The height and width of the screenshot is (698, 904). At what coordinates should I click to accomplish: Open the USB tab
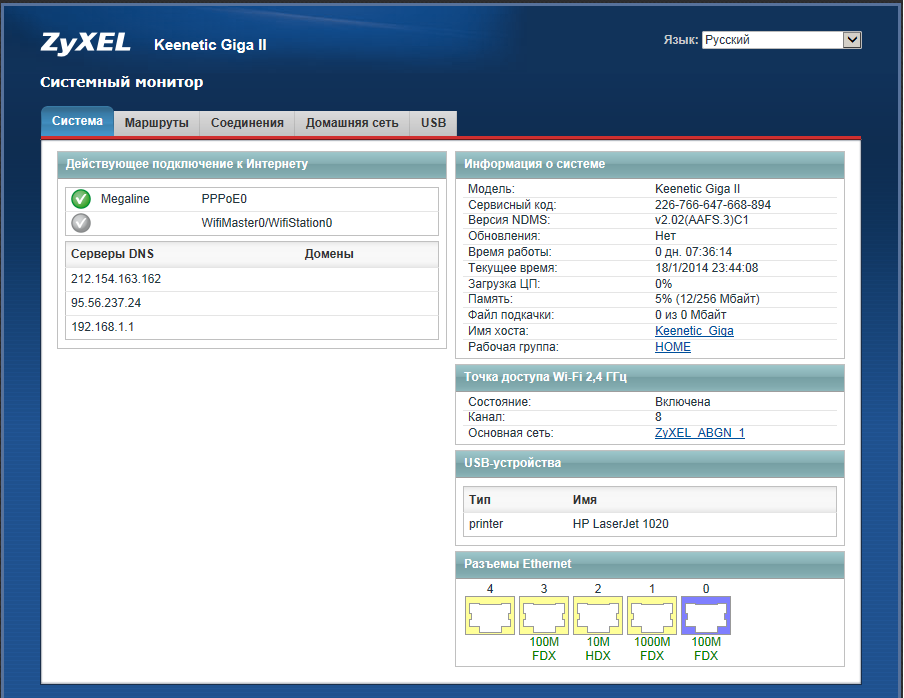point(433,123)
